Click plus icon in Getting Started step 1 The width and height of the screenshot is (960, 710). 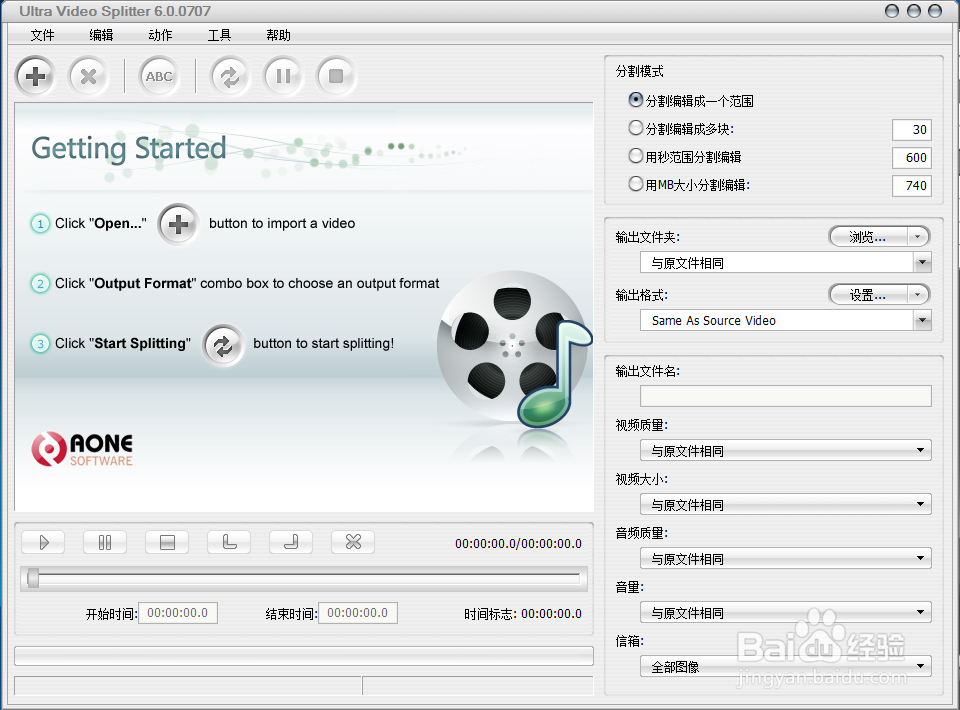(178, 224)
